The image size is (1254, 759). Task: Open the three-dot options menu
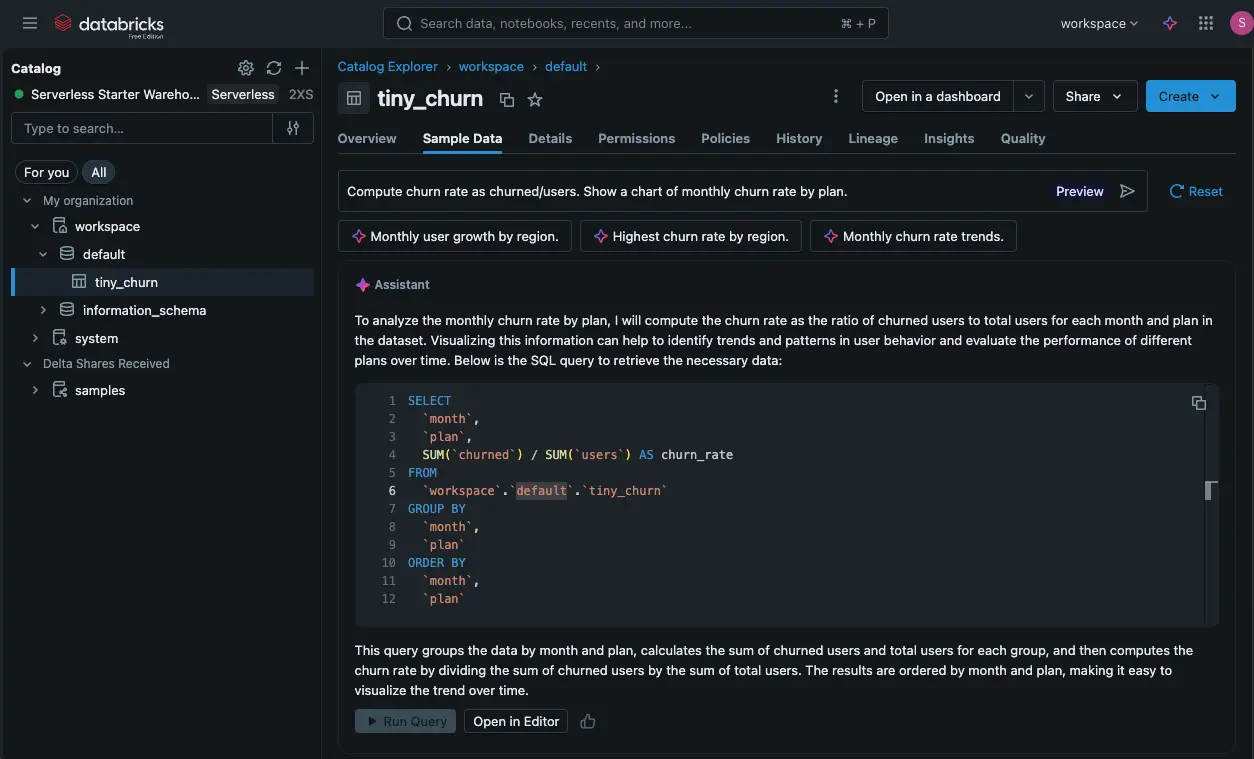click(x=836, y=95)
